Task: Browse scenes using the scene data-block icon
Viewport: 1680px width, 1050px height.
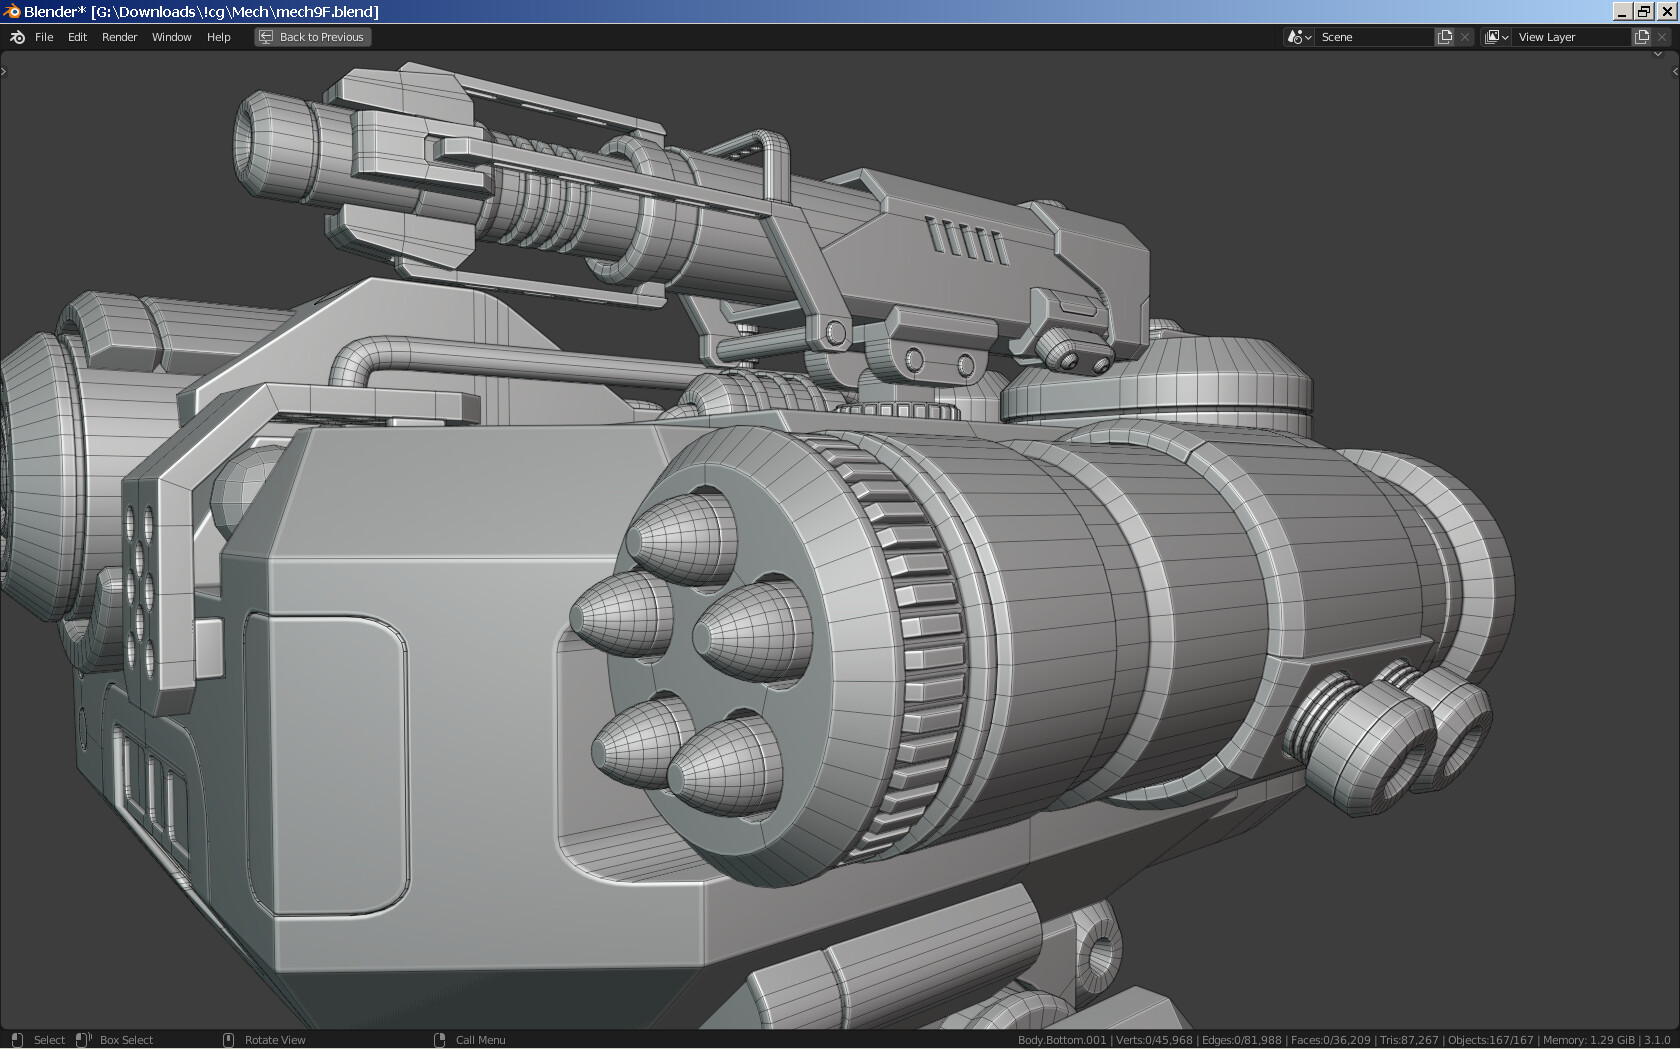Action: click(1294, 37)
